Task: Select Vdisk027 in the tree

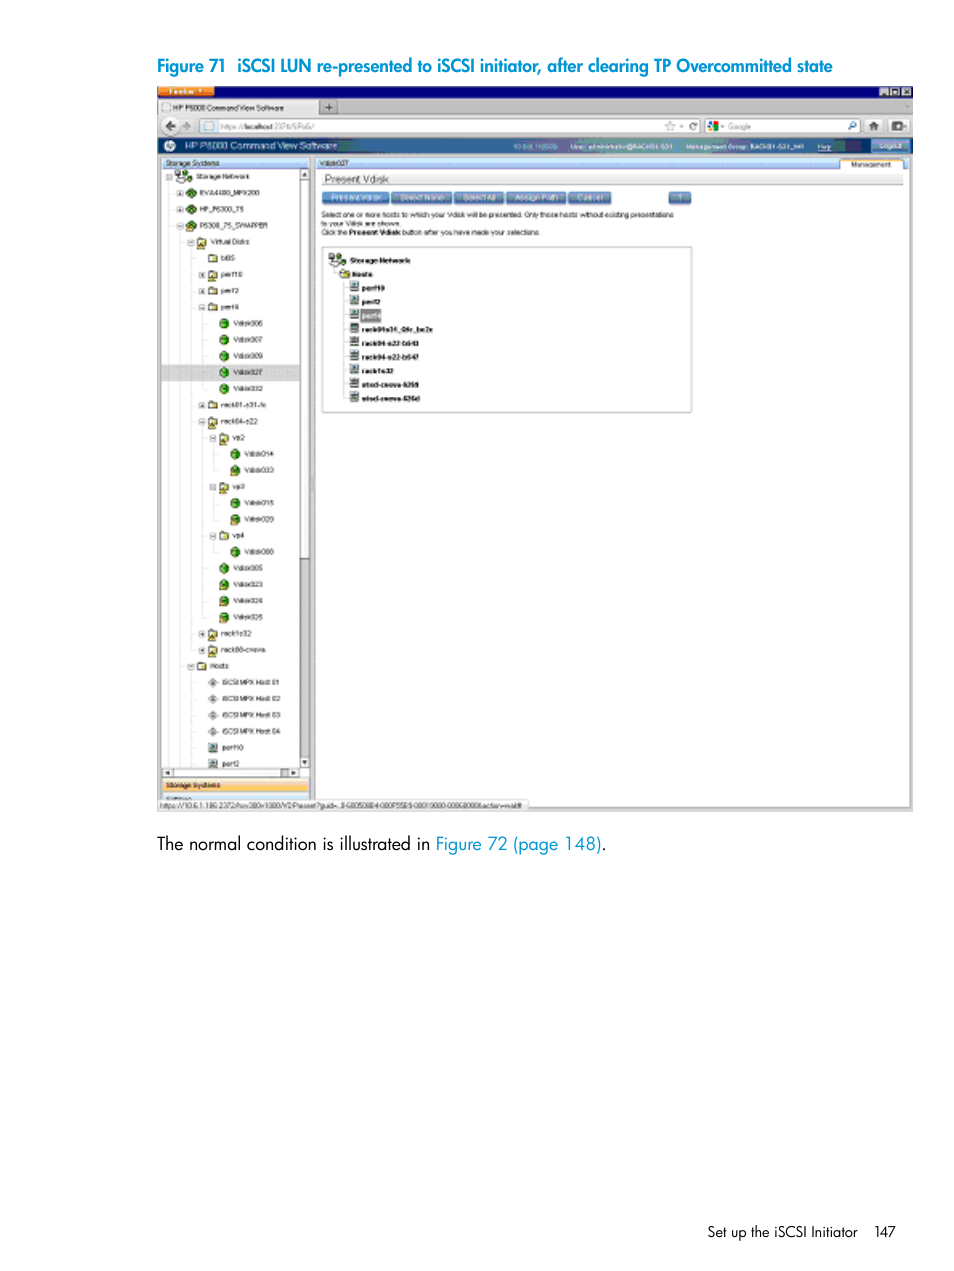Action: [248, 372]
